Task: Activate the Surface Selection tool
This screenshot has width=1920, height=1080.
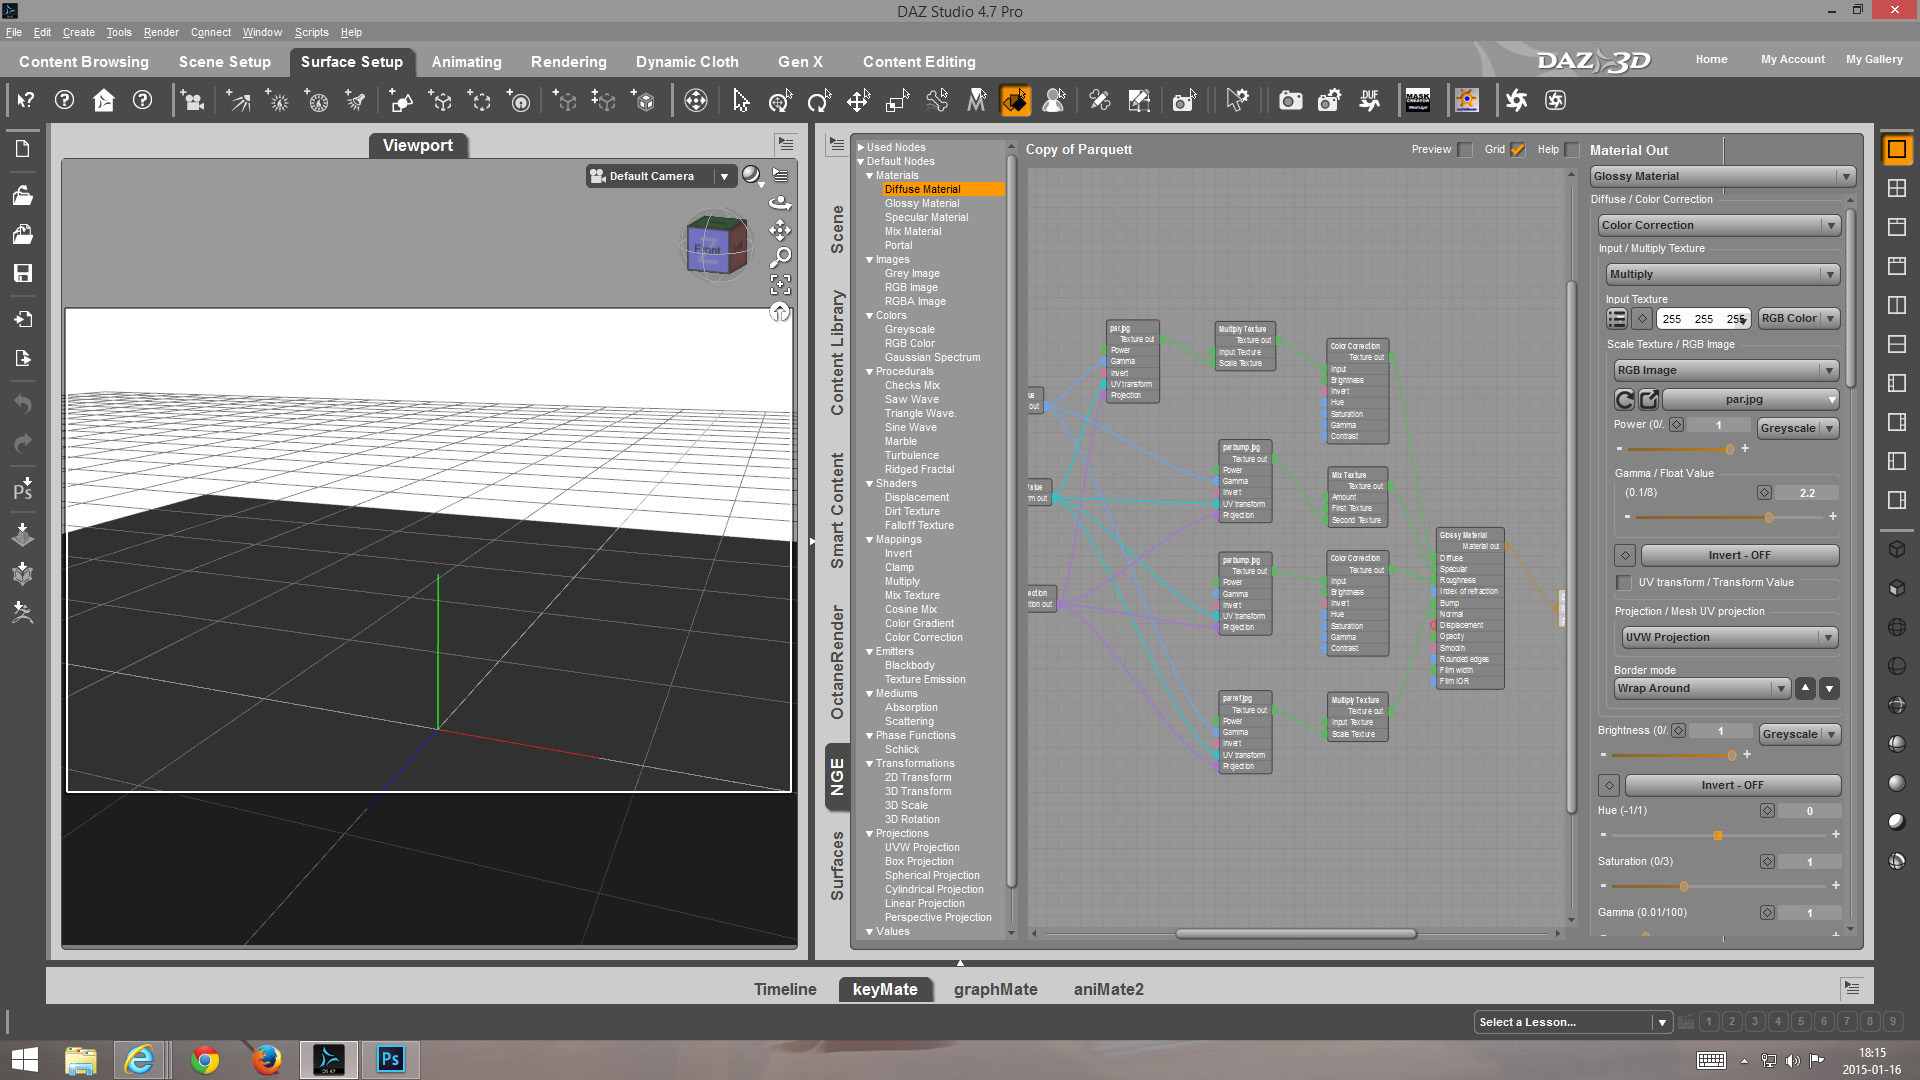Action: [x=1015, y=101]
